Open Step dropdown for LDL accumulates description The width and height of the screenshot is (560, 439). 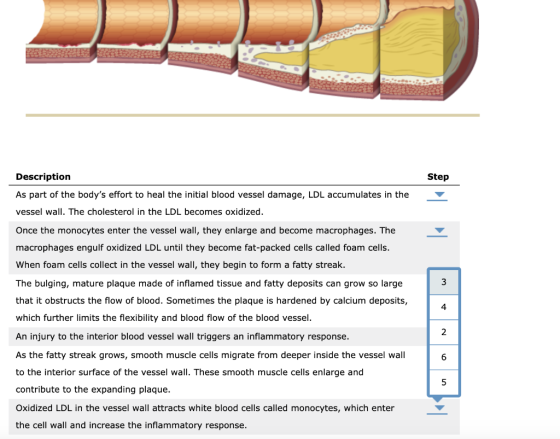[x=437, y=196]
